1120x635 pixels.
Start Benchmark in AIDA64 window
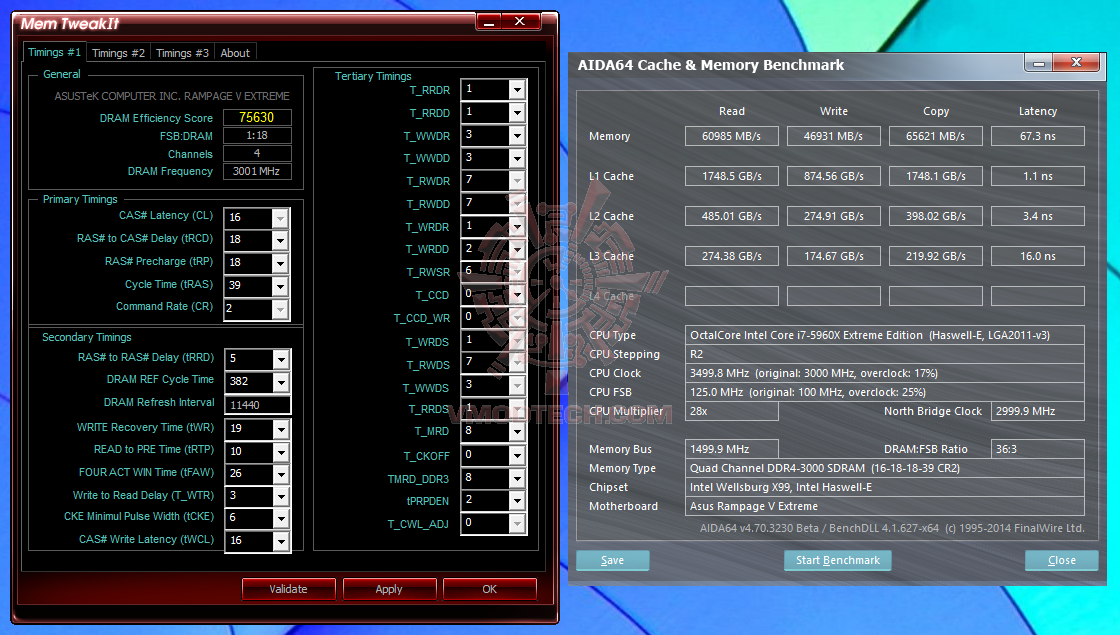point(838,561)
